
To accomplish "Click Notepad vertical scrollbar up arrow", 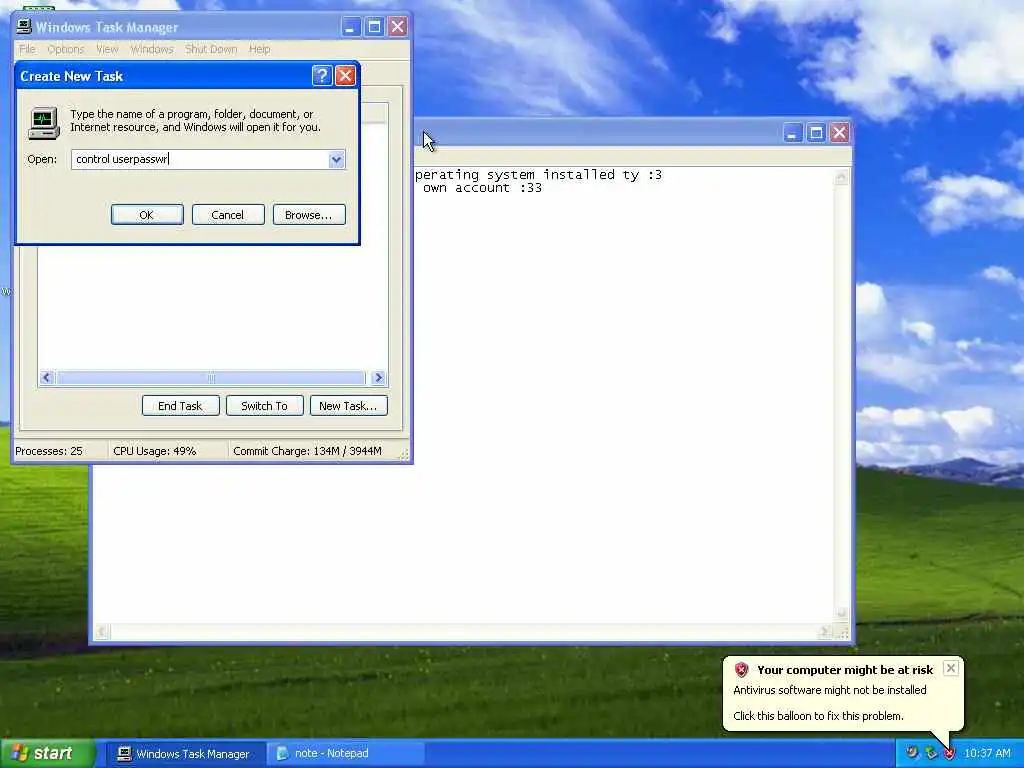I will click(x=841, y=177).
